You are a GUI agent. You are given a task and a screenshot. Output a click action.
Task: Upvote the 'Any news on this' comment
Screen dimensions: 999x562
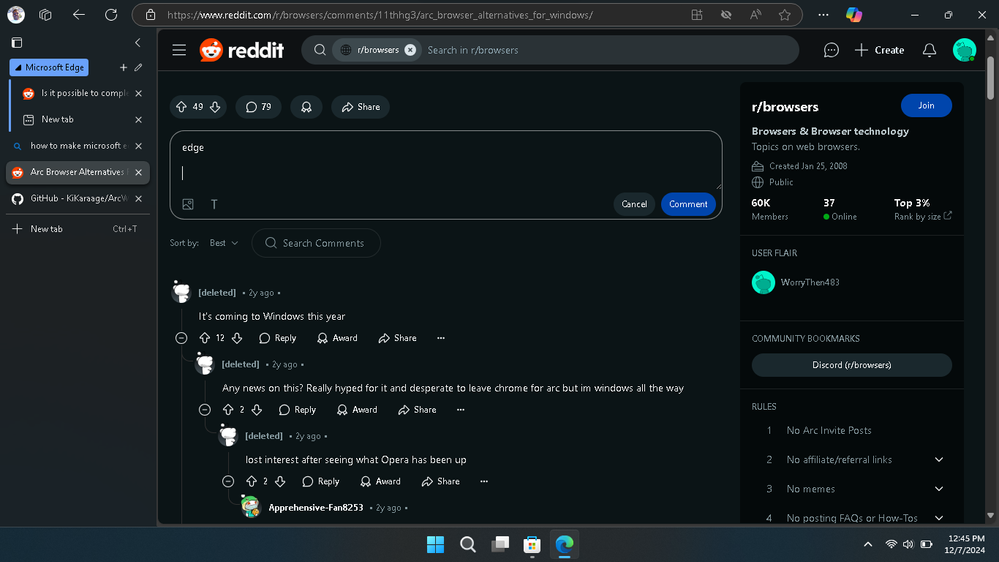point(228,410)
